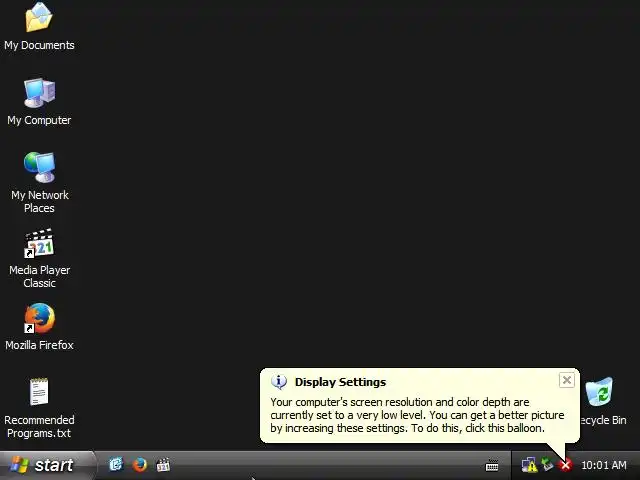The height and width of the screenshot is (480, 640).
Task: Launch Firefox from Quick Launch bar
Action: click(140, 464)
